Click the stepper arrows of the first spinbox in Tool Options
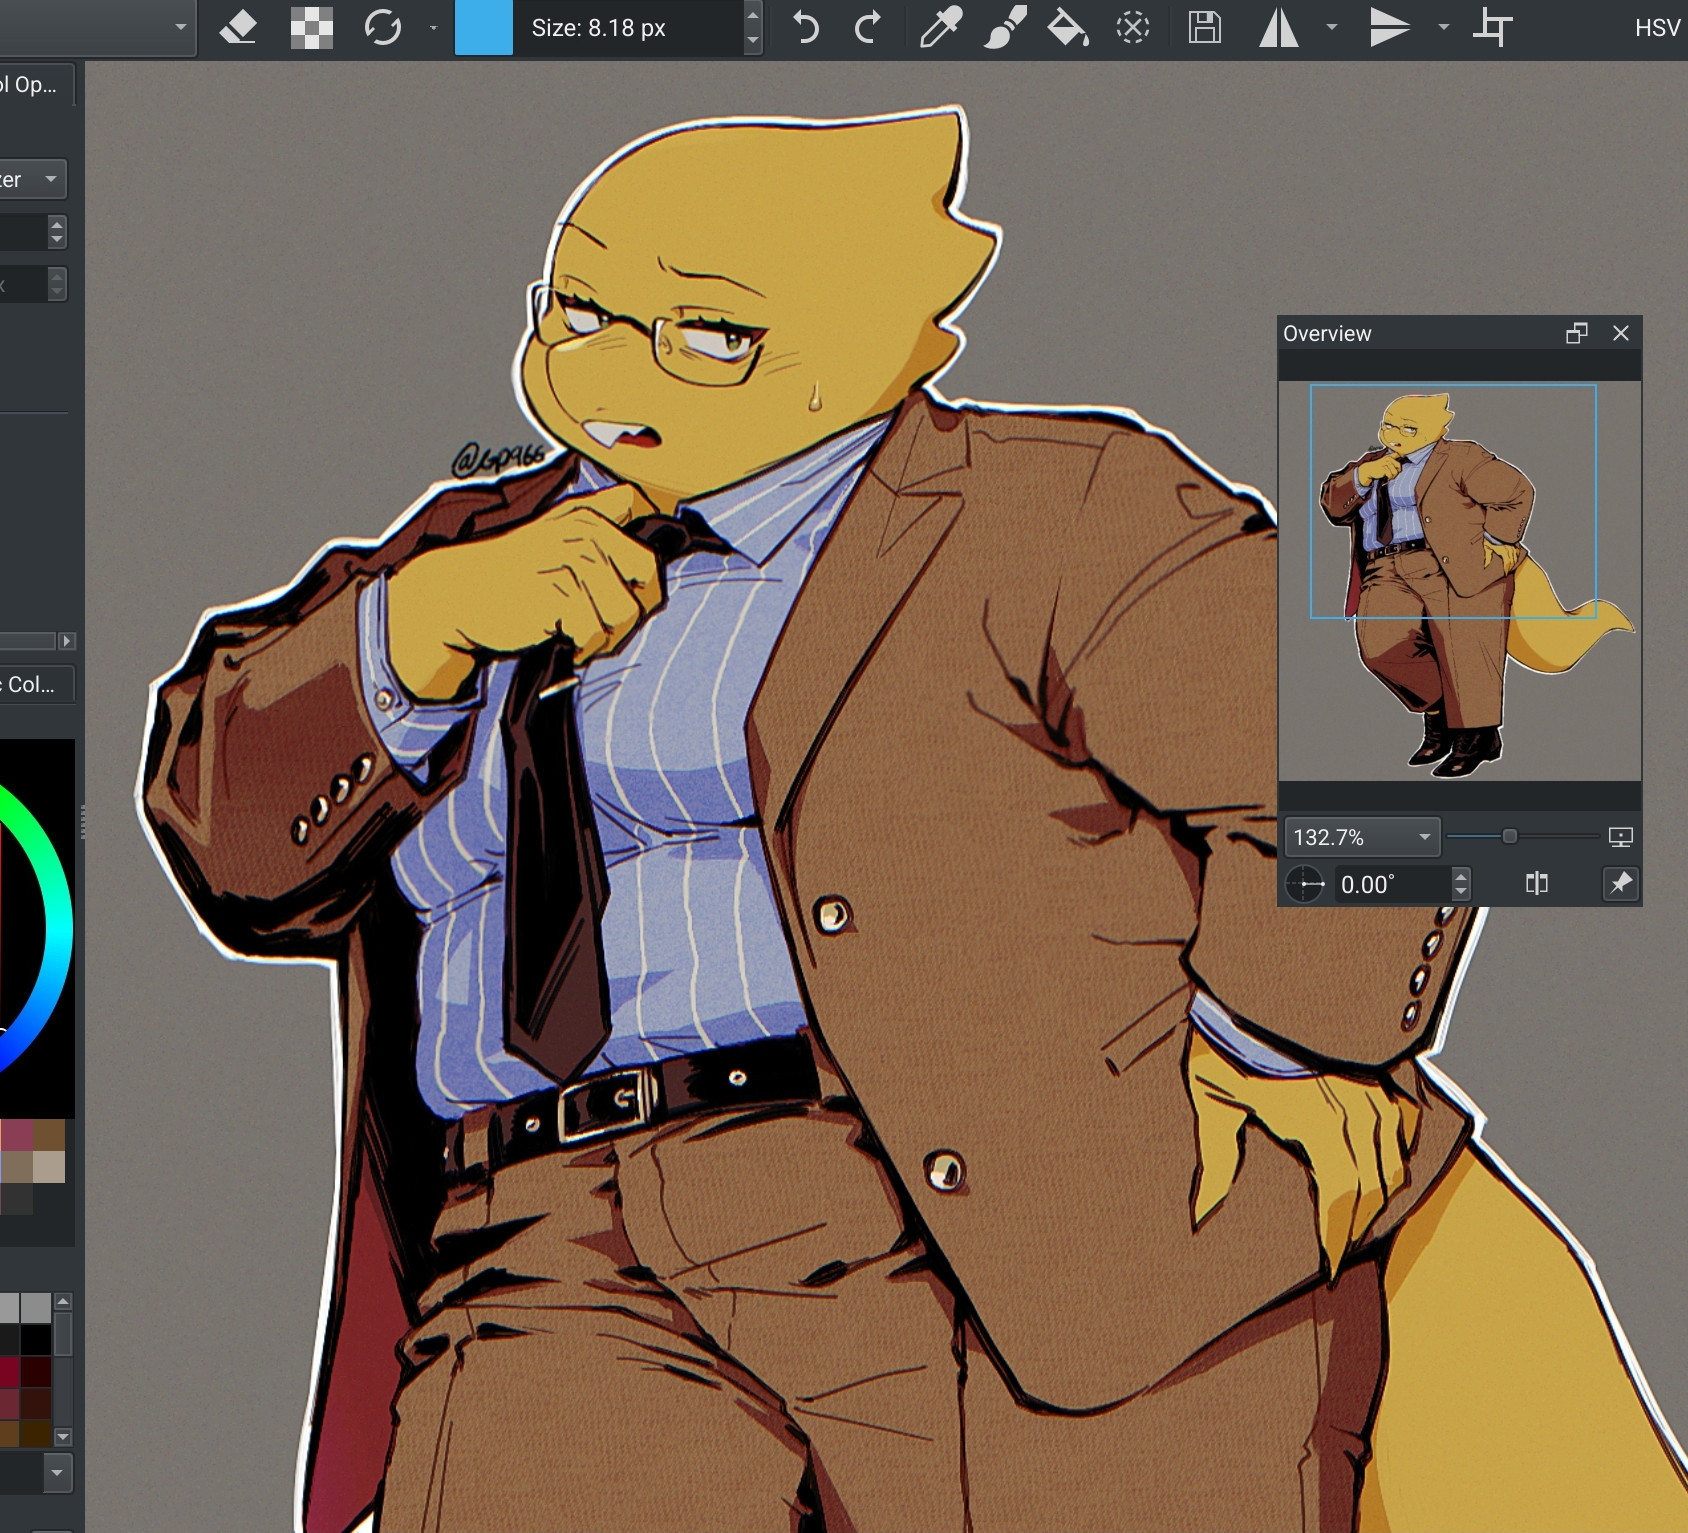 [x=57, y=232]
